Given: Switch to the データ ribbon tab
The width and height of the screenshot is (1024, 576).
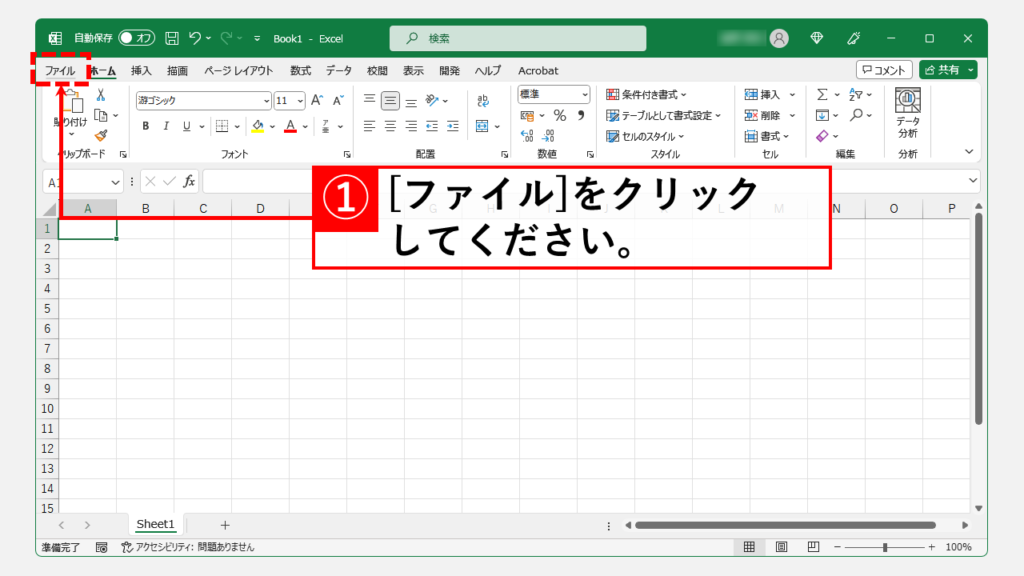Looking at the screenshot, I should [339, 70].
